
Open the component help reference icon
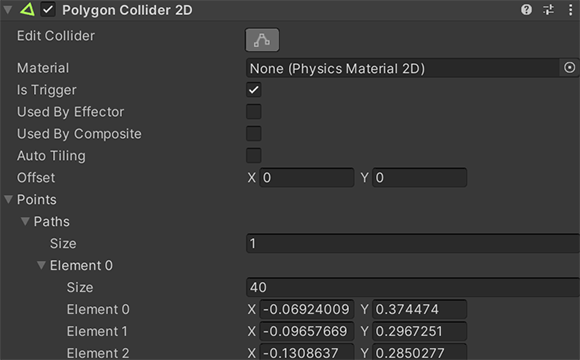coord(526,10)
